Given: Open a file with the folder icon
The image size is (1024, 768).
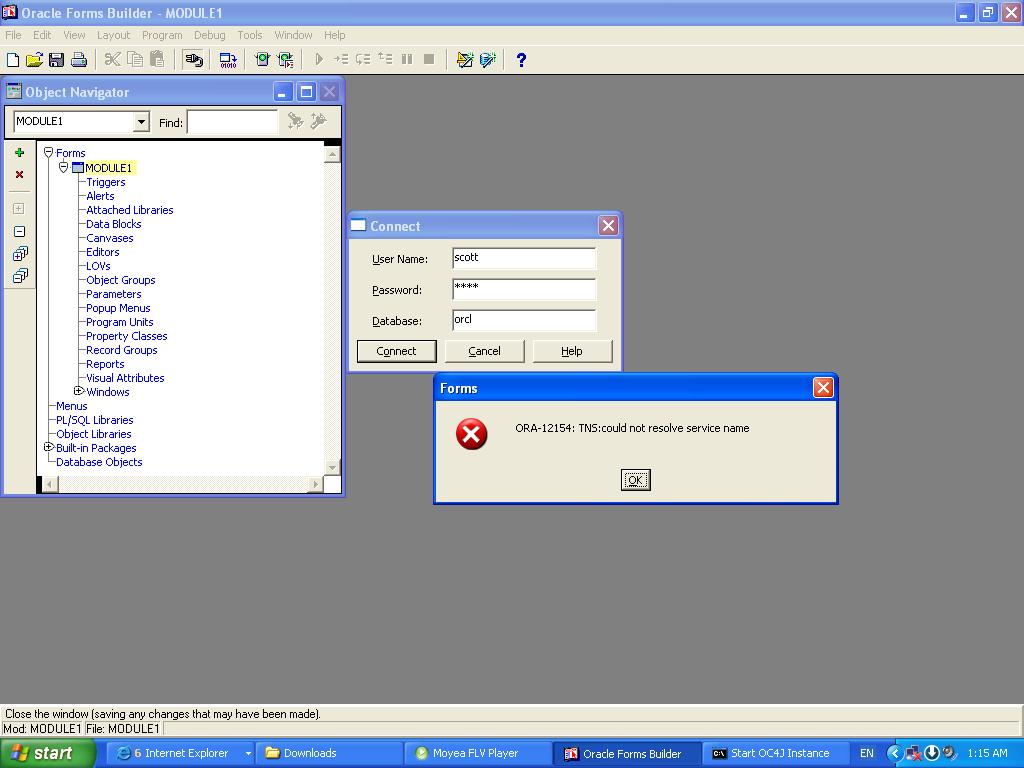Looking at the screenshot, I should (35, 60).
